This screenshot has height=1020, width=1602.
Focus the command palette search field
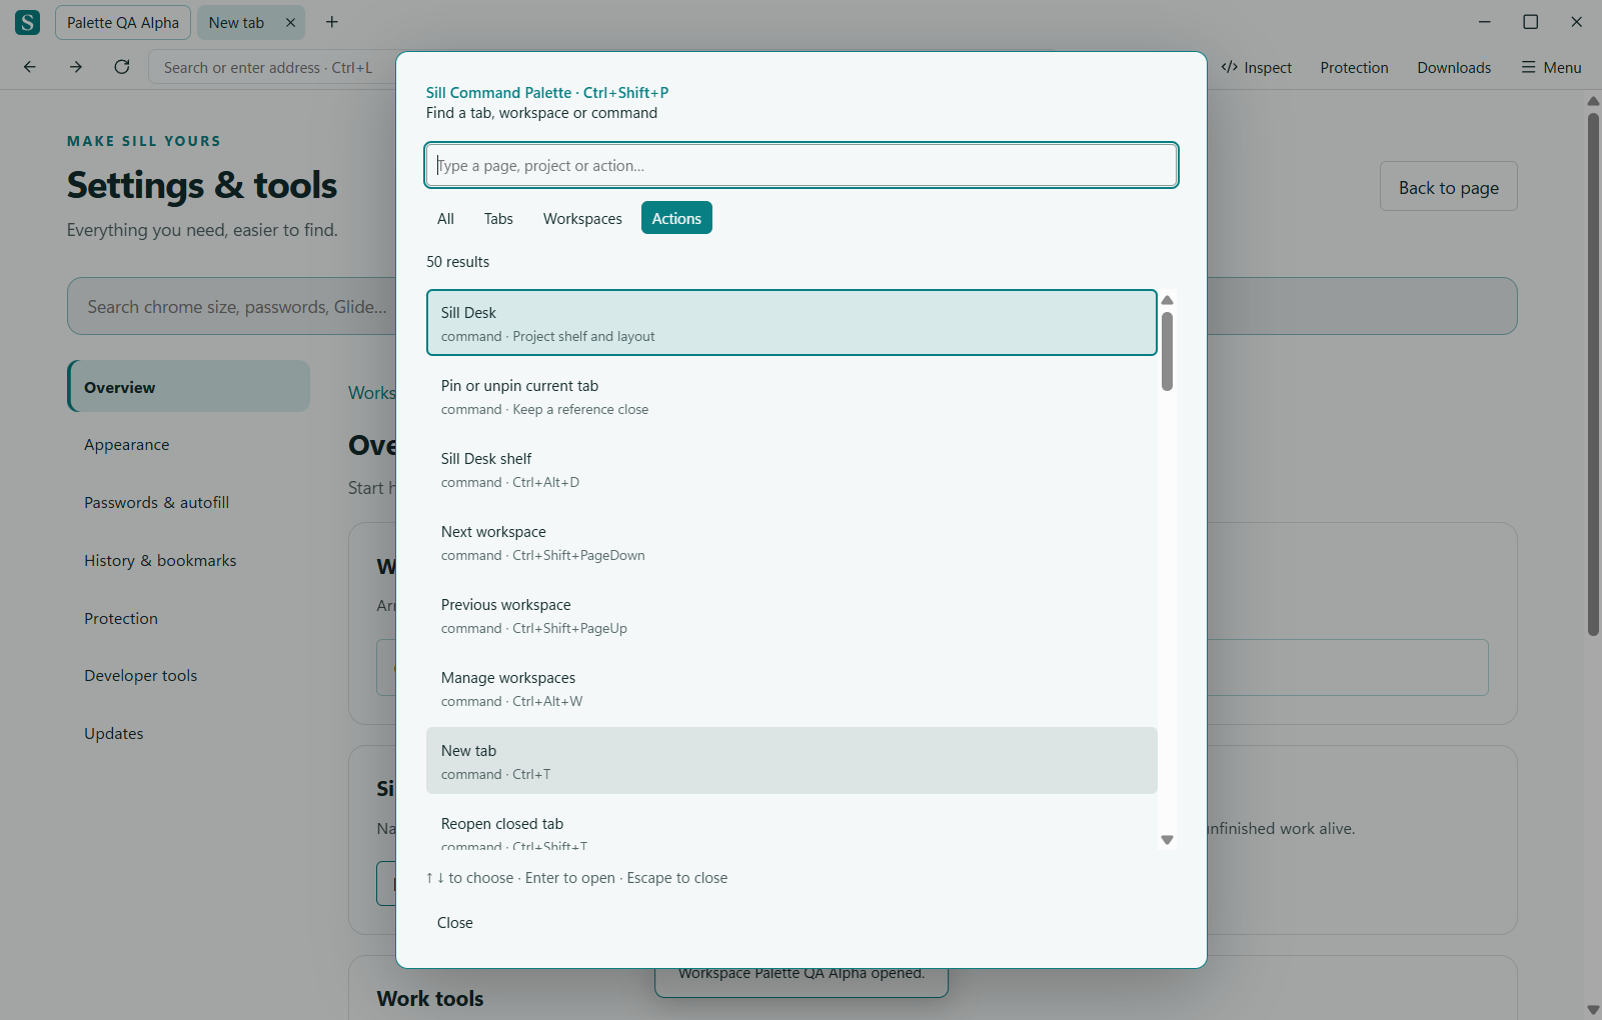coord(801,165)
